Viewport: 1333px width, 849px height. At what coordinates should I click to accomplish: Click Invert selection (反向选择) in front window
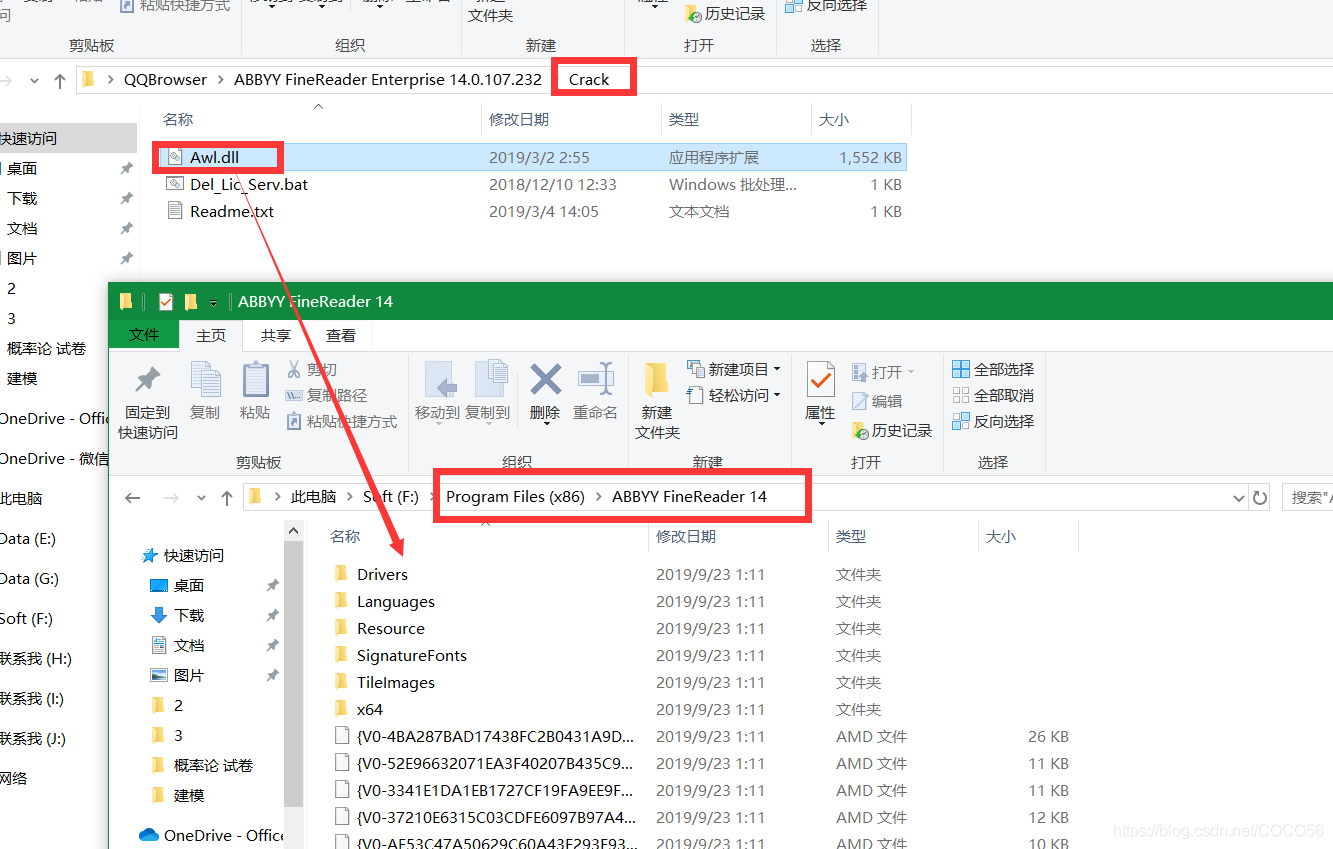[x=993, y=421]
